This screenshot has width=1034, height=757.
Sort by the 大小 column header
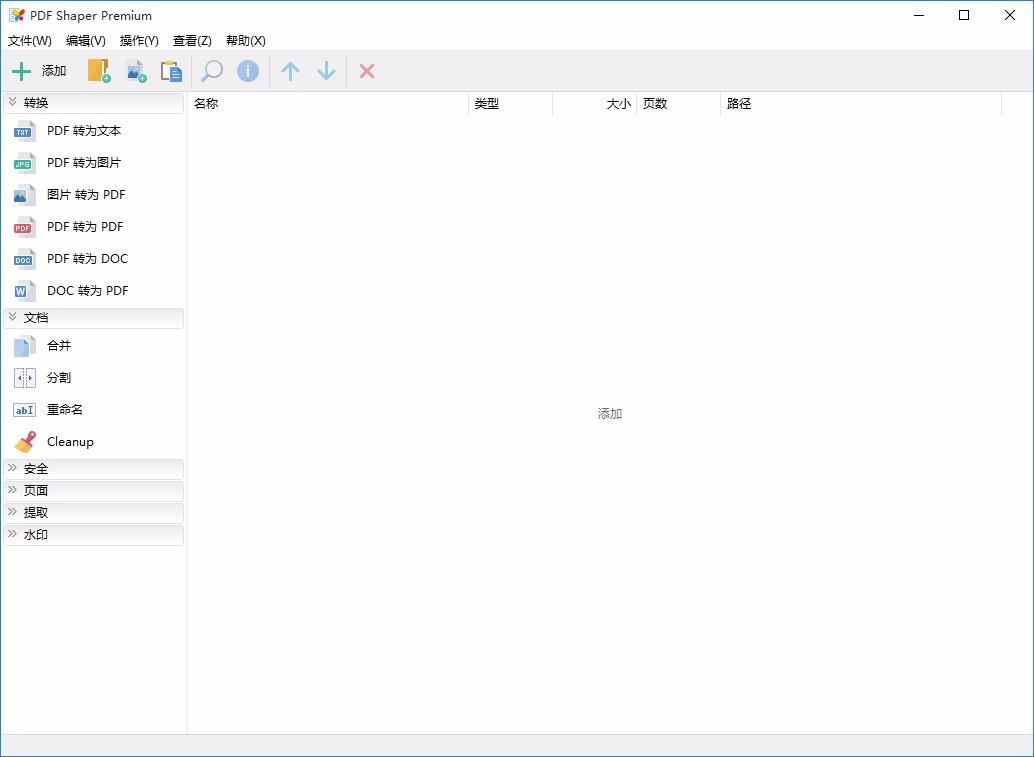pyautogui.click(x=594, y=104)
